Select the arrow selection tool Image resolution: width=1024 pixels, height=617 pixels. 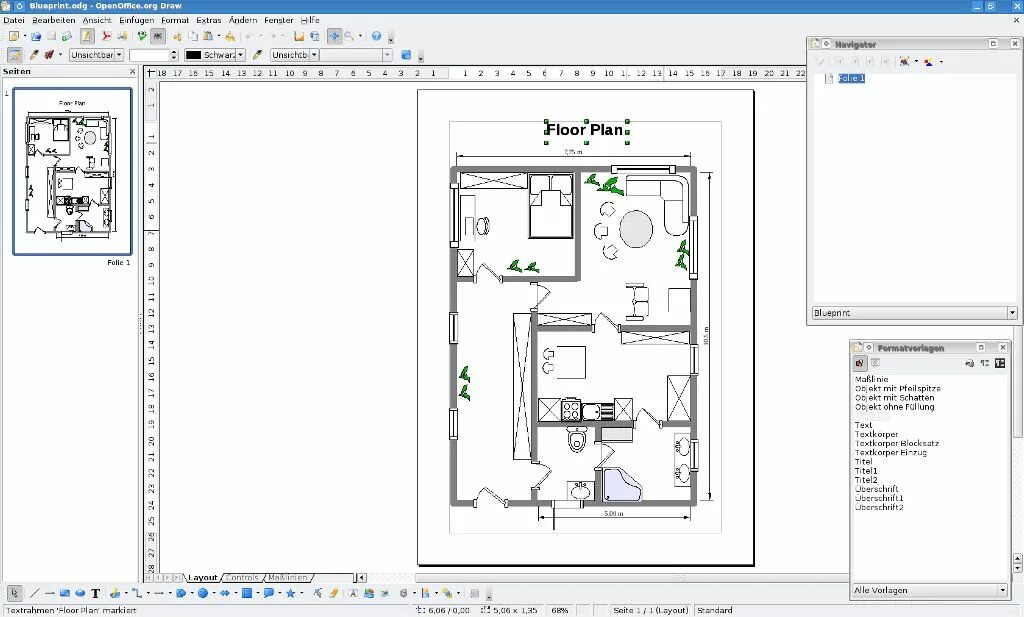pyautogui.click(x=14, y=593)
